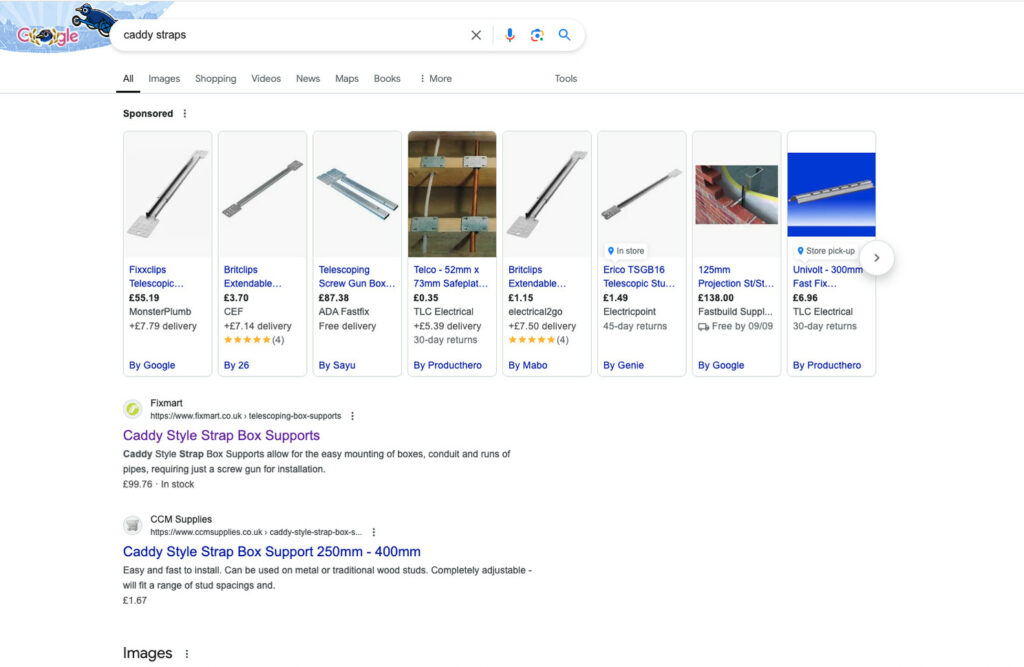
Task: Click the fixmart.co.uk URL breadcrumb
Action: 246,416
